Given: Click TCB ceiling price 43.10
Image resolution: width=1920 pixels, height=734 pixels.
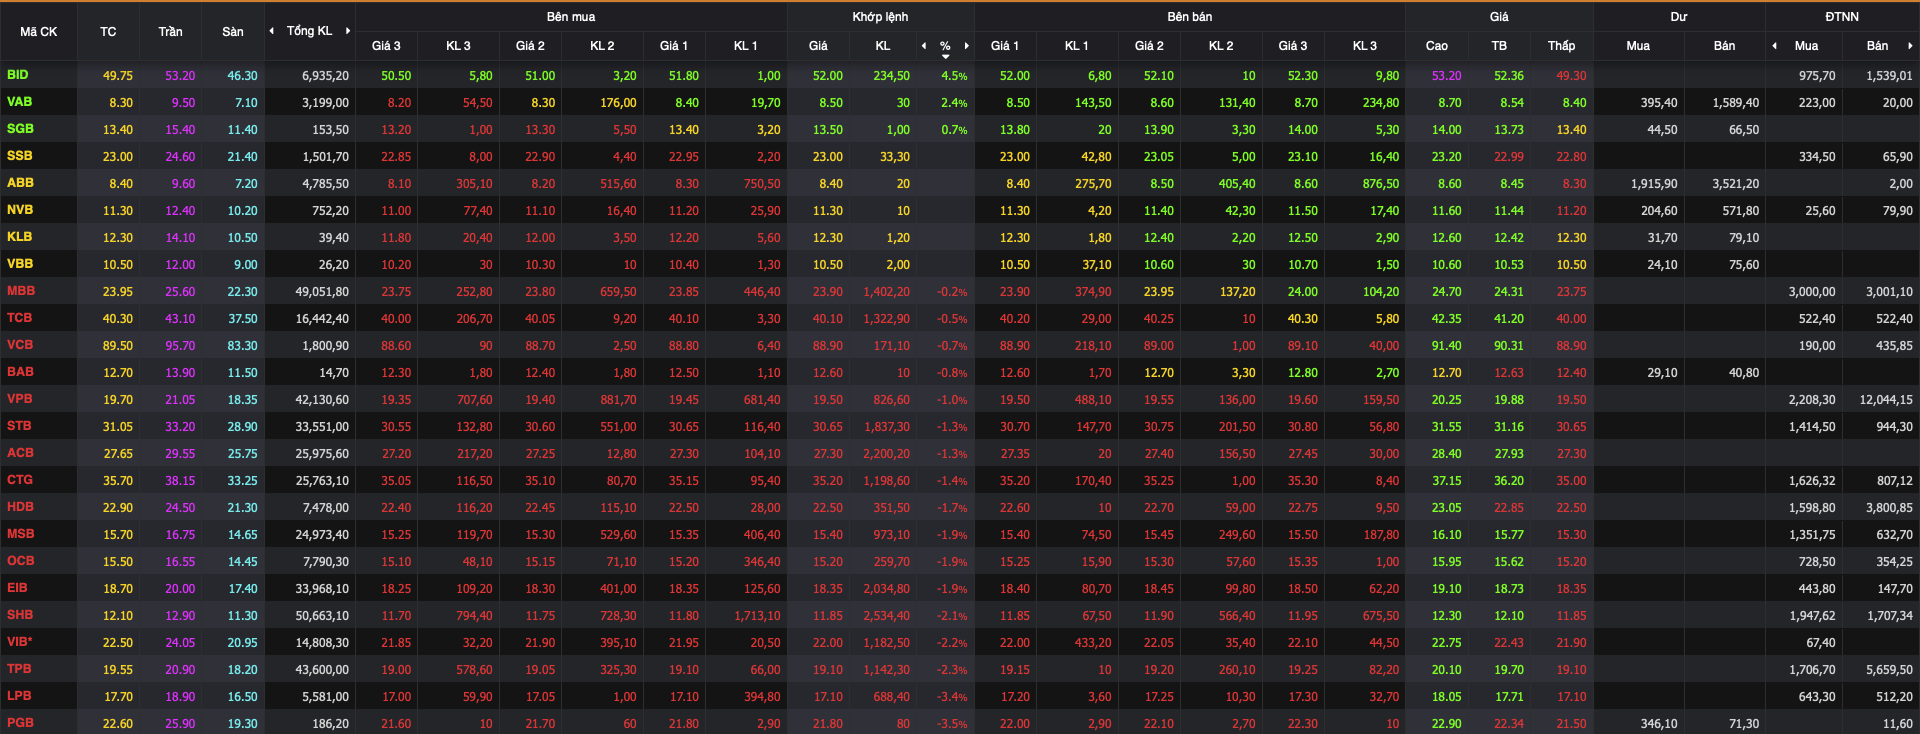Looking at the screenshot, I should 180,319.
